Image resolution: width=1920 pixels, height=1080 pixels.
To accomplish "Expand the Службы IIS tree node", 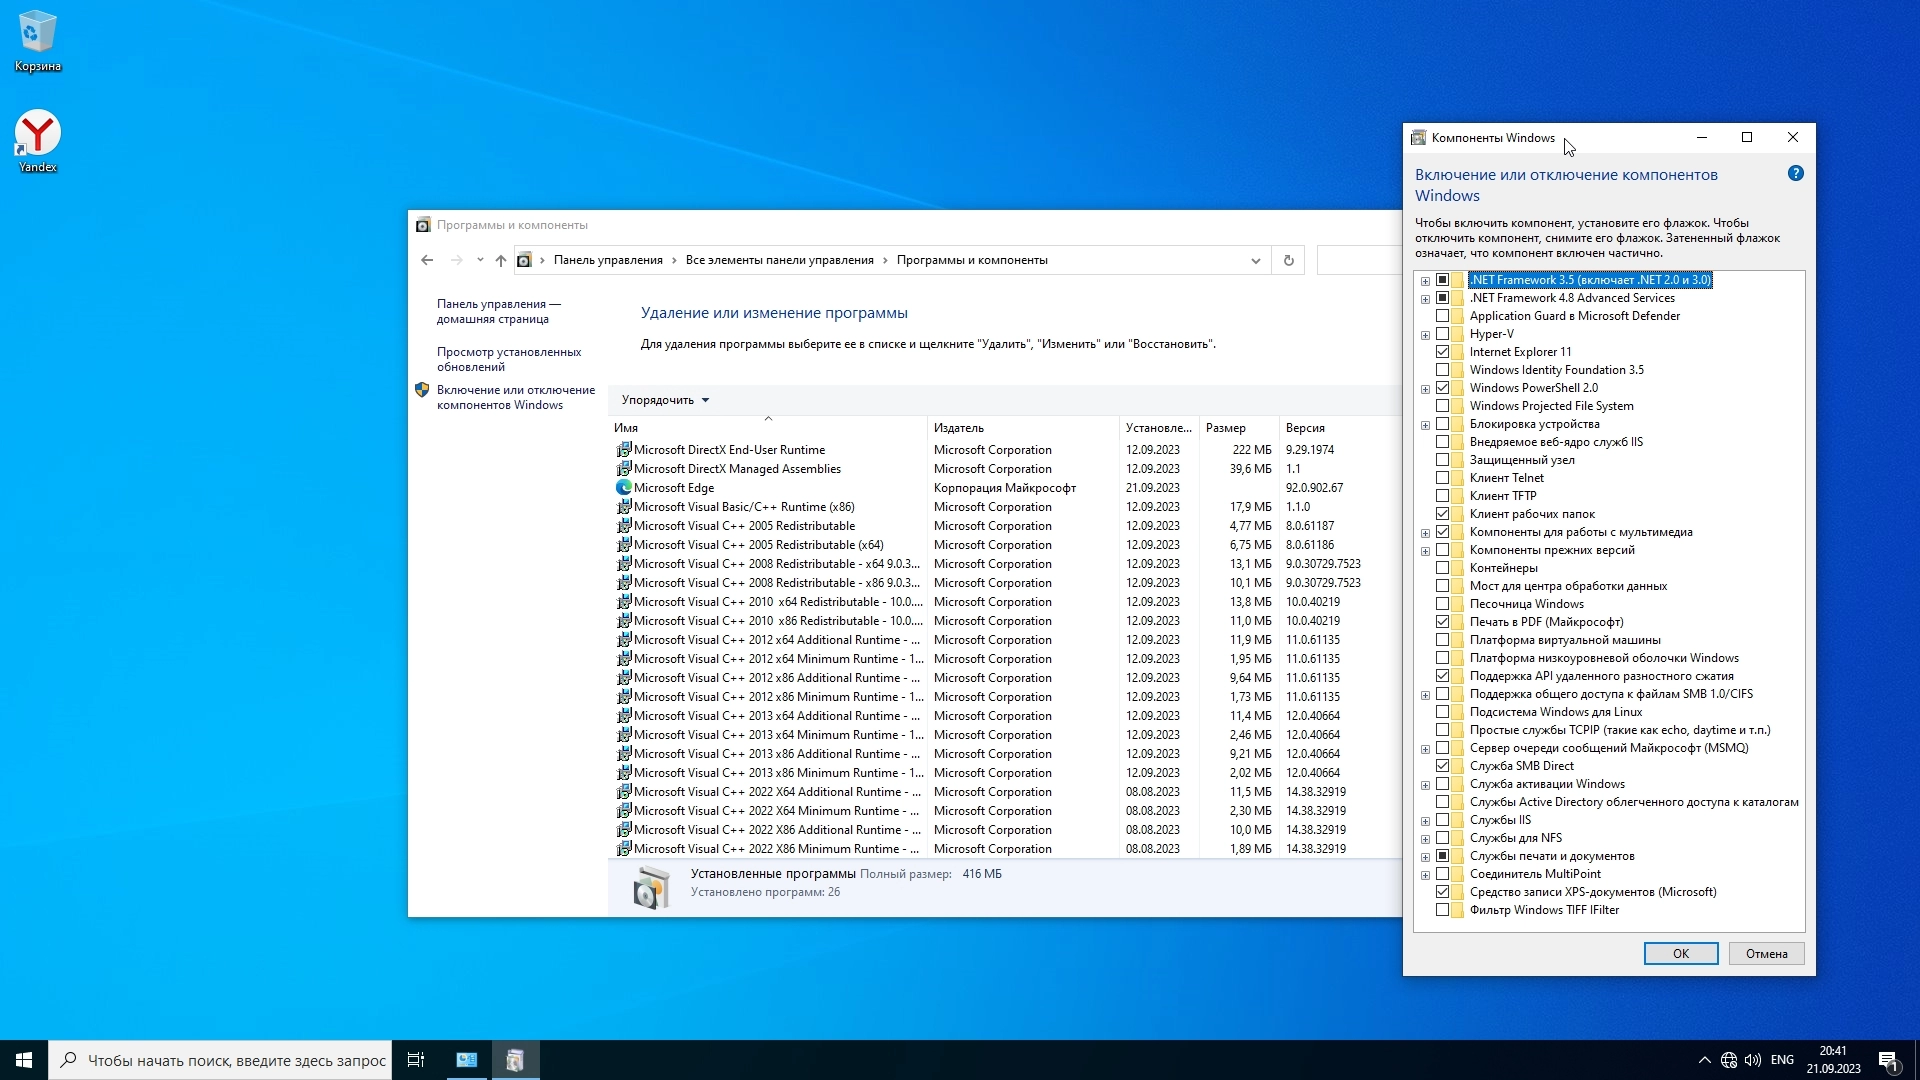I will pyautogui.click(x=1425, y=821).
